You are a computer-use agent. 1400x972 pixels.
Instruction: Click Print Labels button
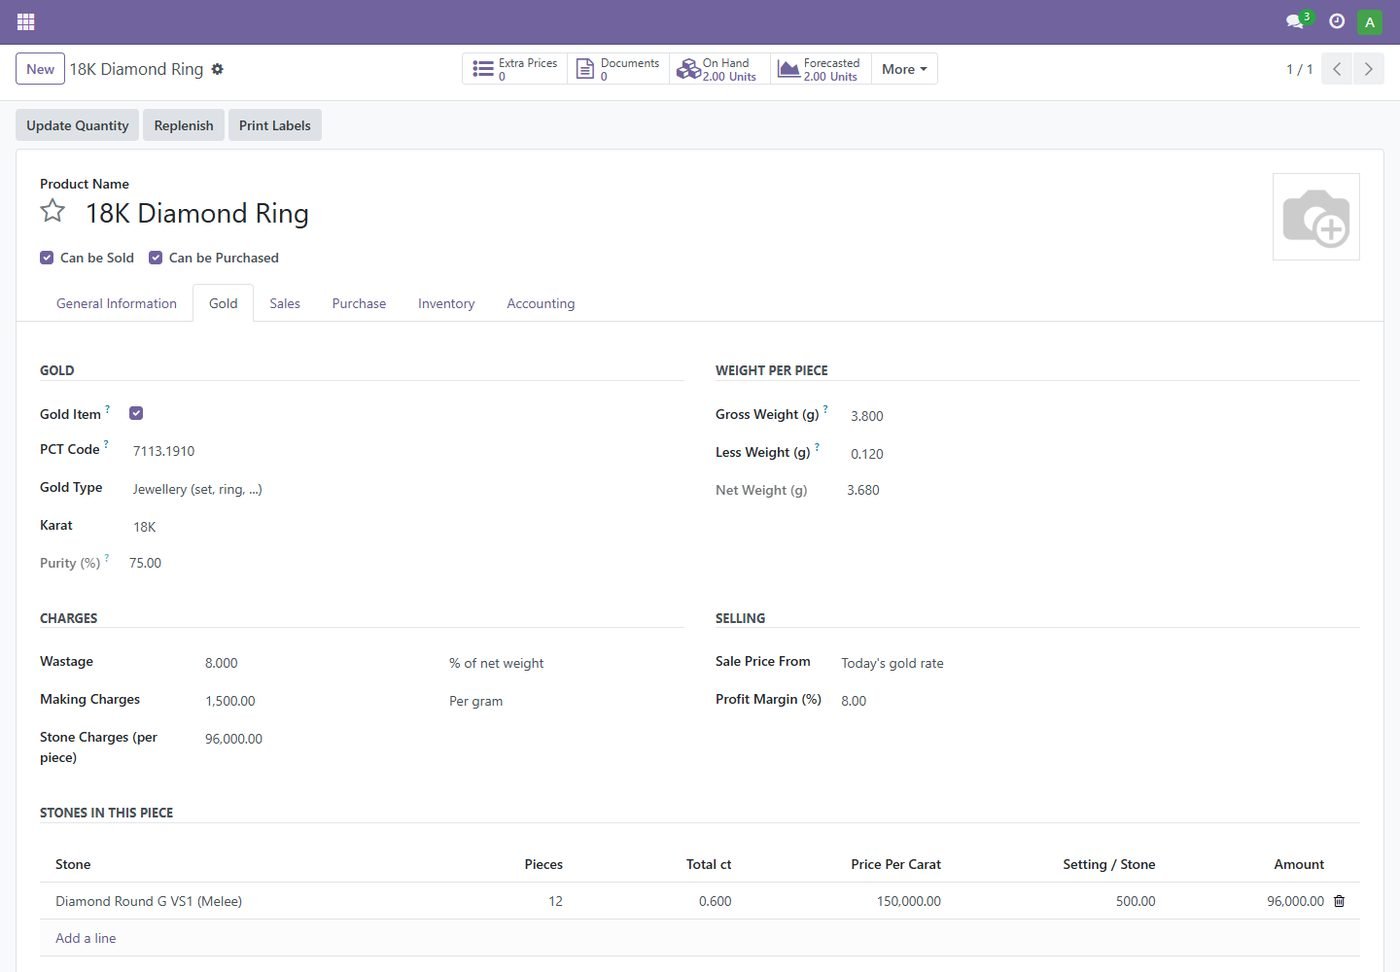point(275,125)
